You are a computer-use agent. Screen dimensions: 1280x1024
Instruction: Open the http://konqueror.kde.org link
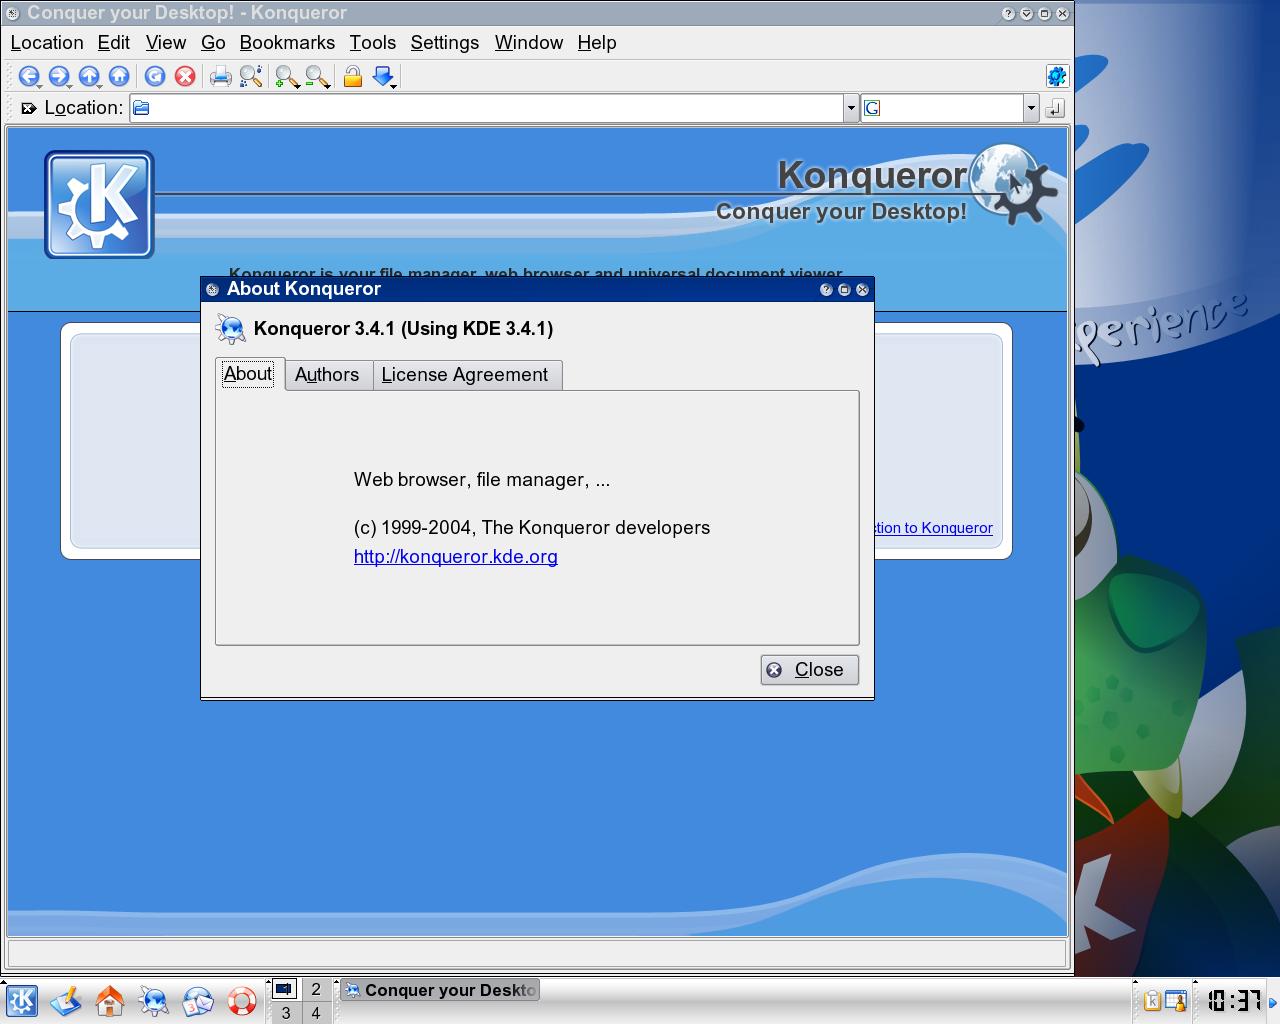(456, 557)
